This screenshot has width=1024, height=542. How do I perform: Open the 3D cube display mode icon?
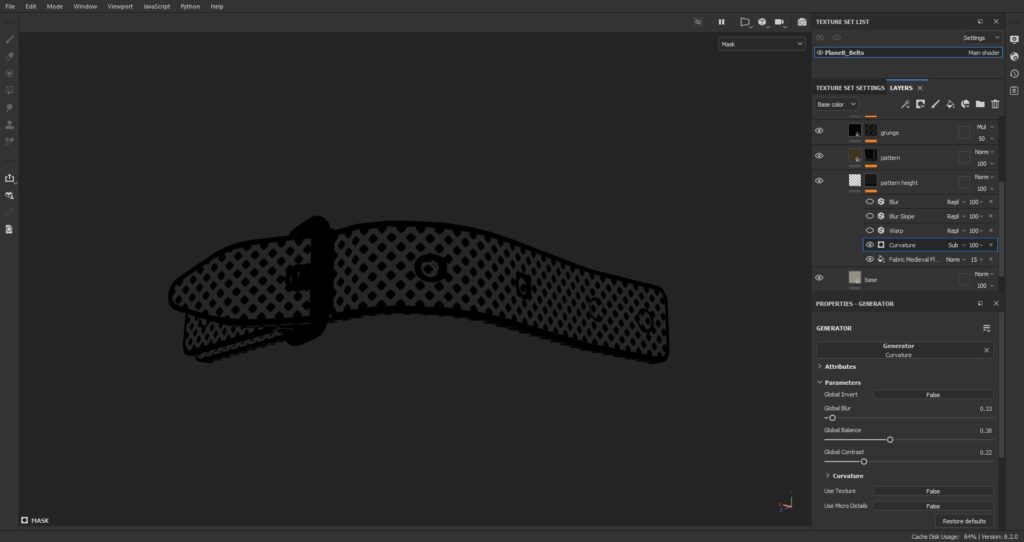point(762,22)
